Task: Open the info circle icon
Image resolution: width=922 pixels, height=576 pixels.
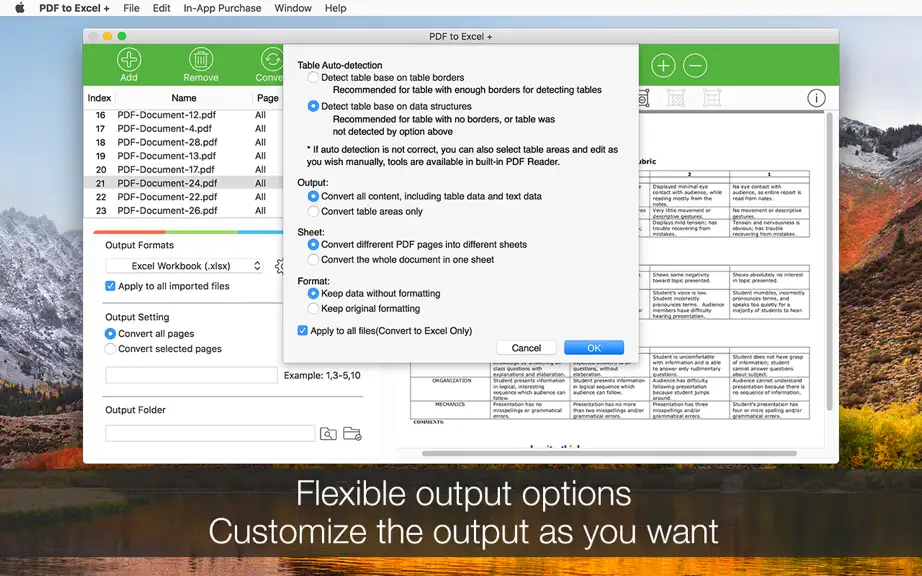Action: coord(816,98)
